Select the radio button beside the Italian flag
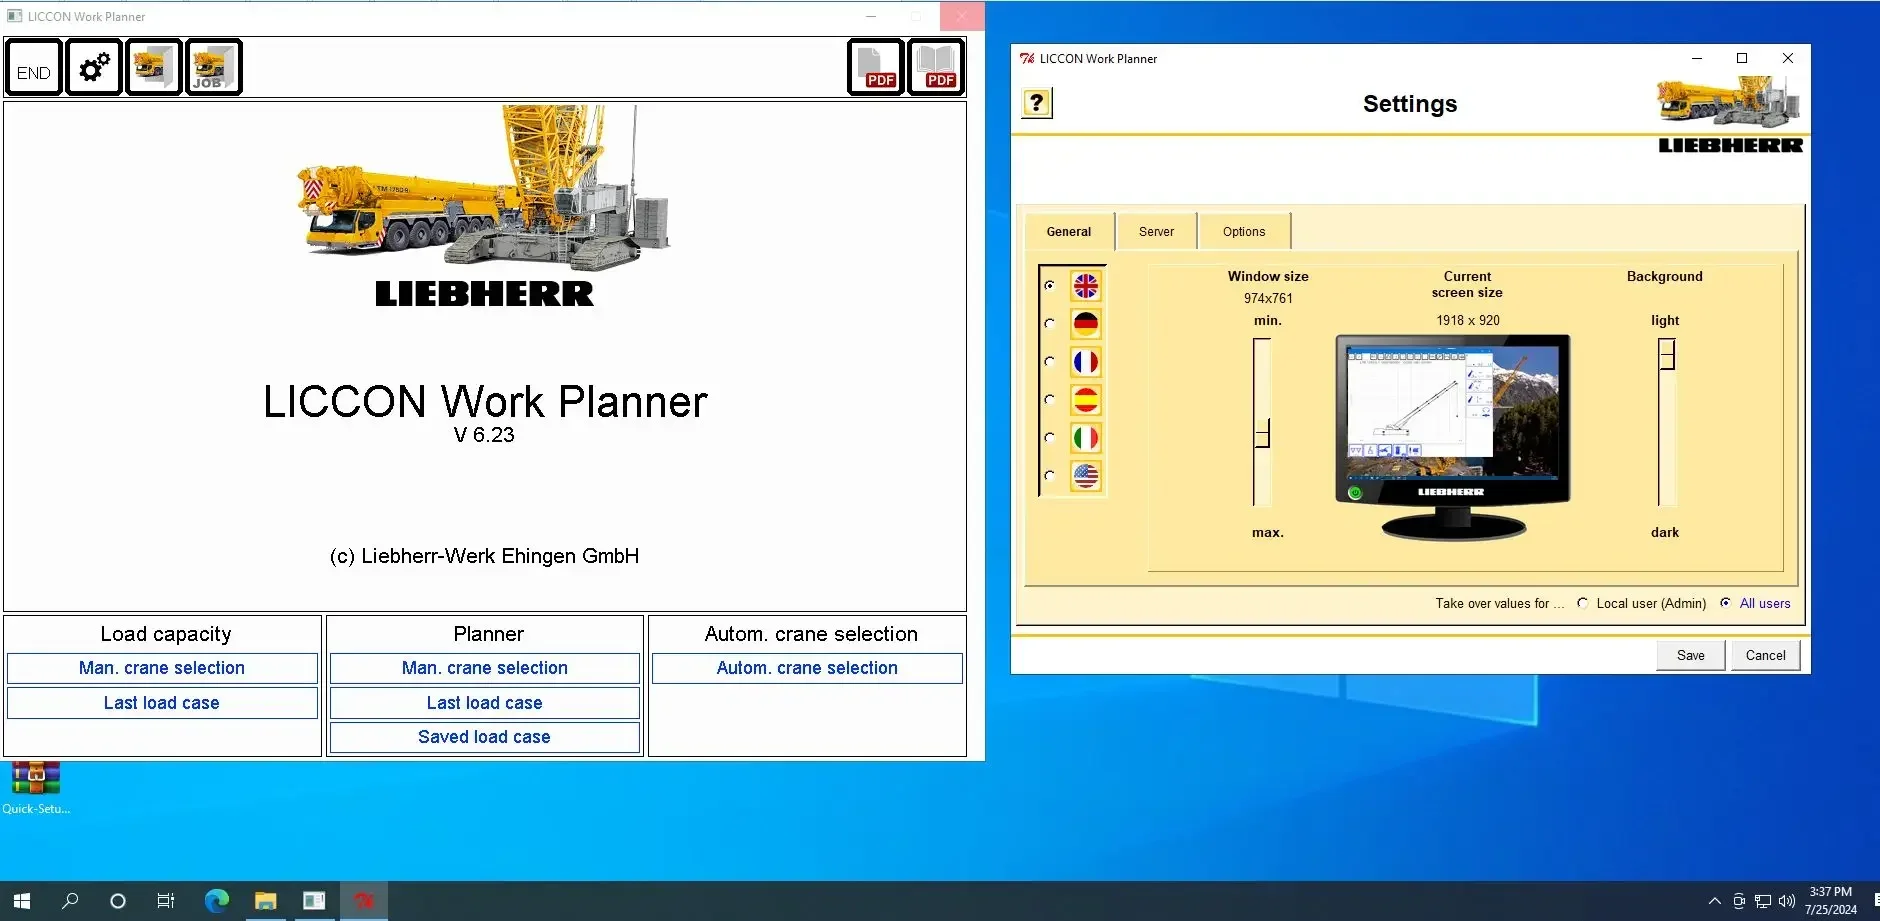 (x=1049, y=438)
